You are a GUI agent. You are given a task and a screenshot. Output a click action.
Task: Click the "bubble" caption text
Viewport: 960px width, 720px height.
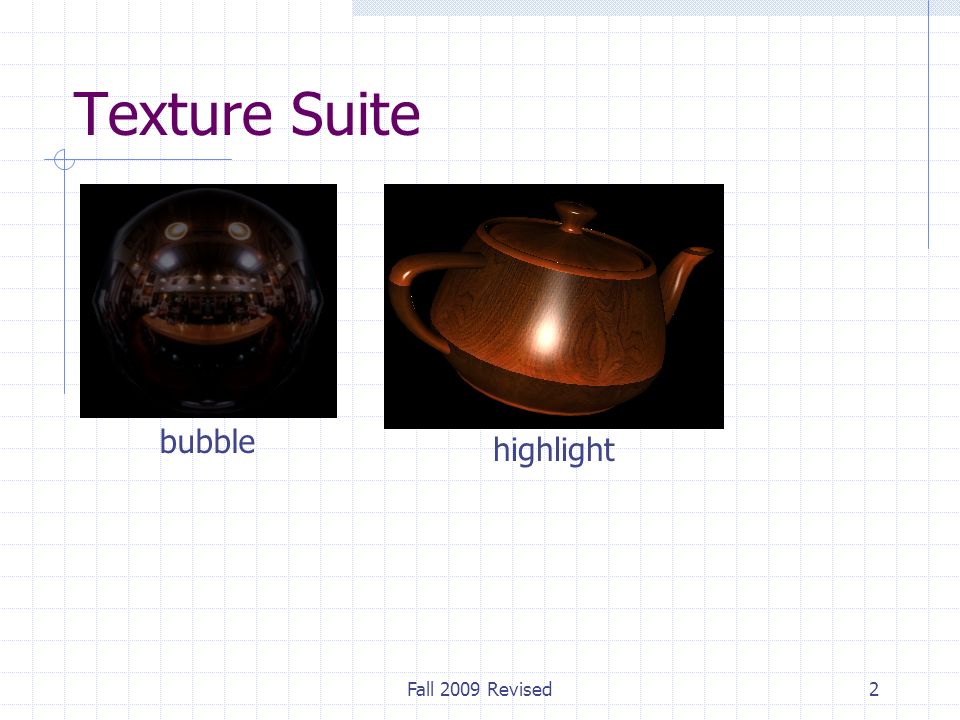pos(207,441)
